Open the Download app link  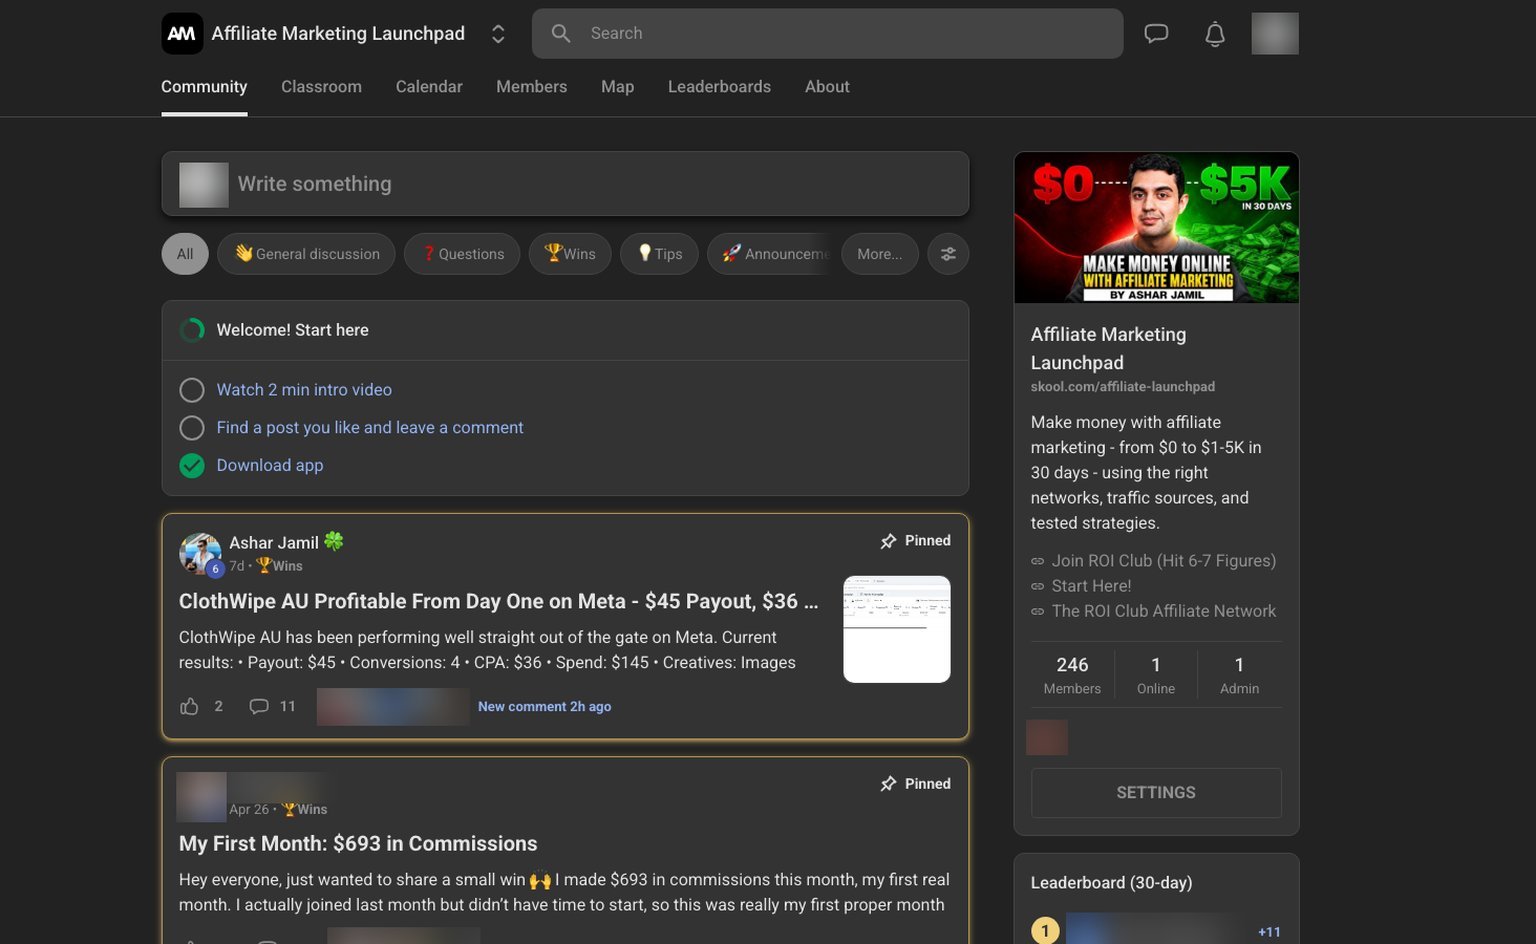270,466
